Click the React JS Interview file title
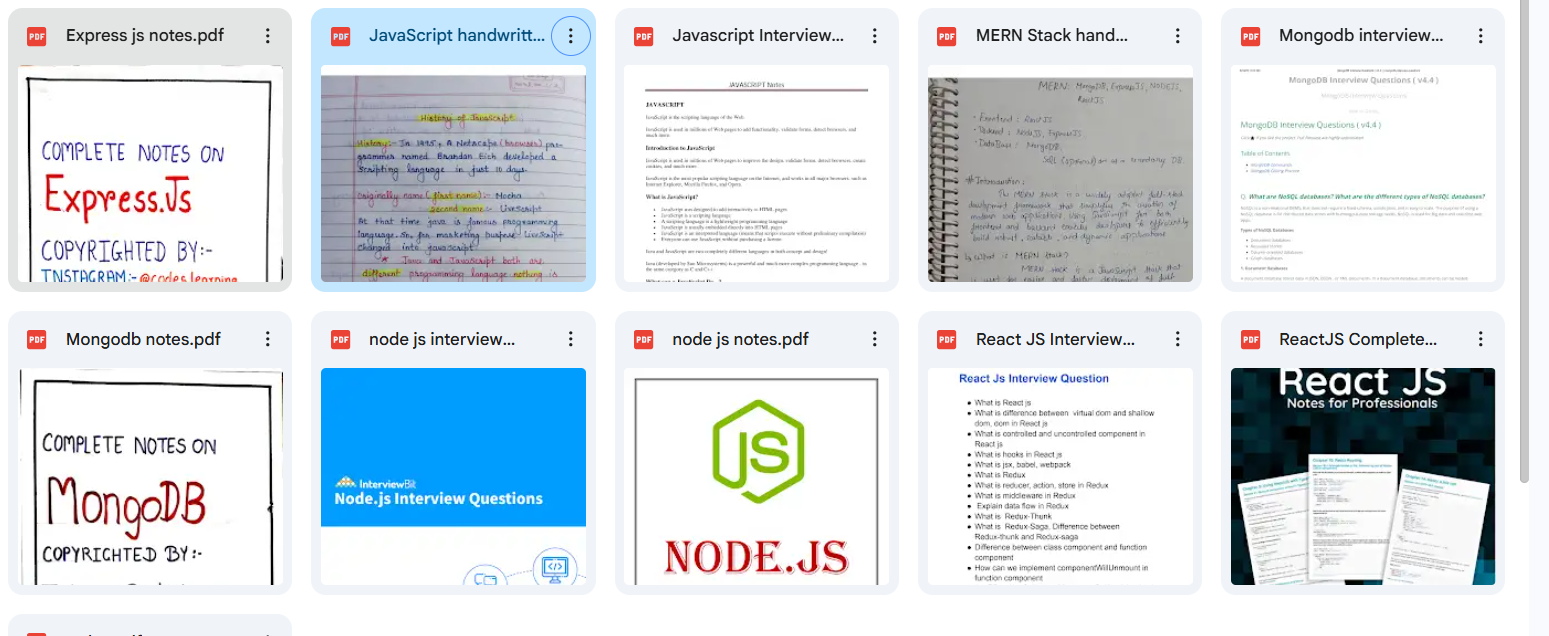The width and height of the screenshot is (1549, 636). 1055,340
